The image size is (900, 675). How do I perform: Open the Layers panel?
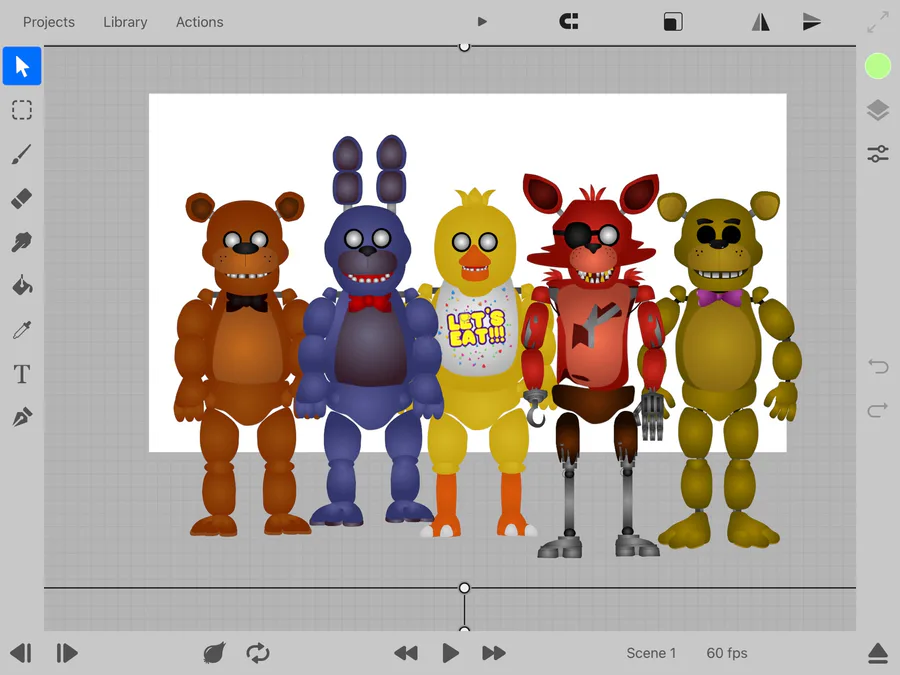878,110
